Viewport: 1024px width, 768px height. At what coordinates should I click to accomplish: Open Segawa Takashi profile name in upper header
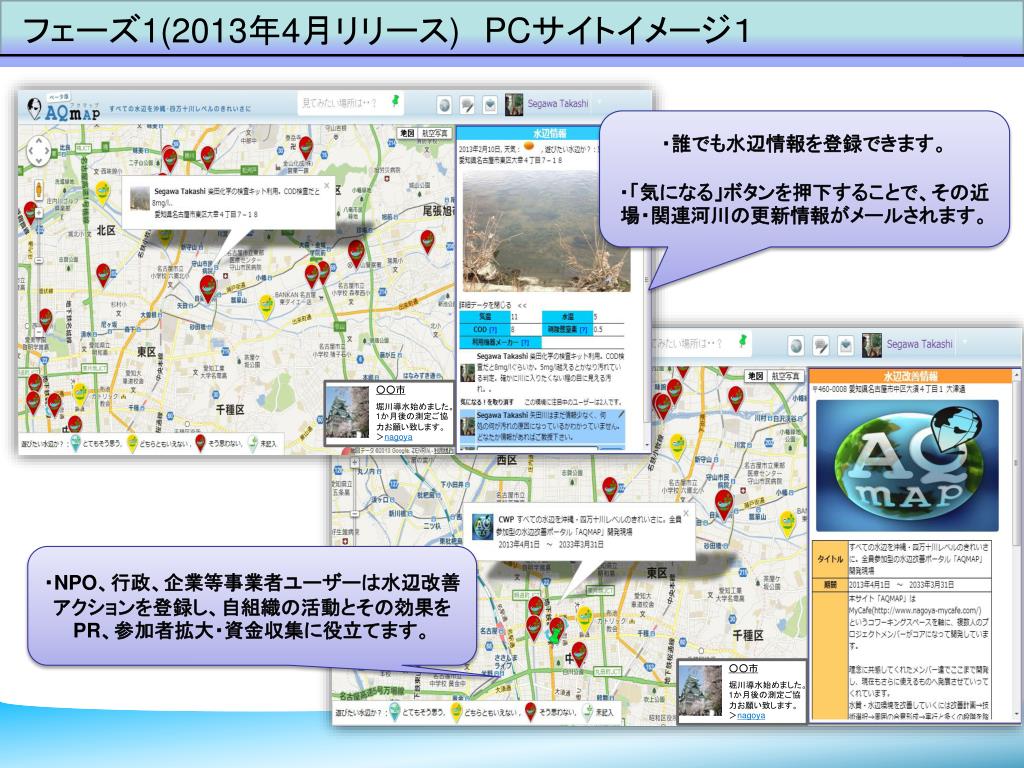558,103
